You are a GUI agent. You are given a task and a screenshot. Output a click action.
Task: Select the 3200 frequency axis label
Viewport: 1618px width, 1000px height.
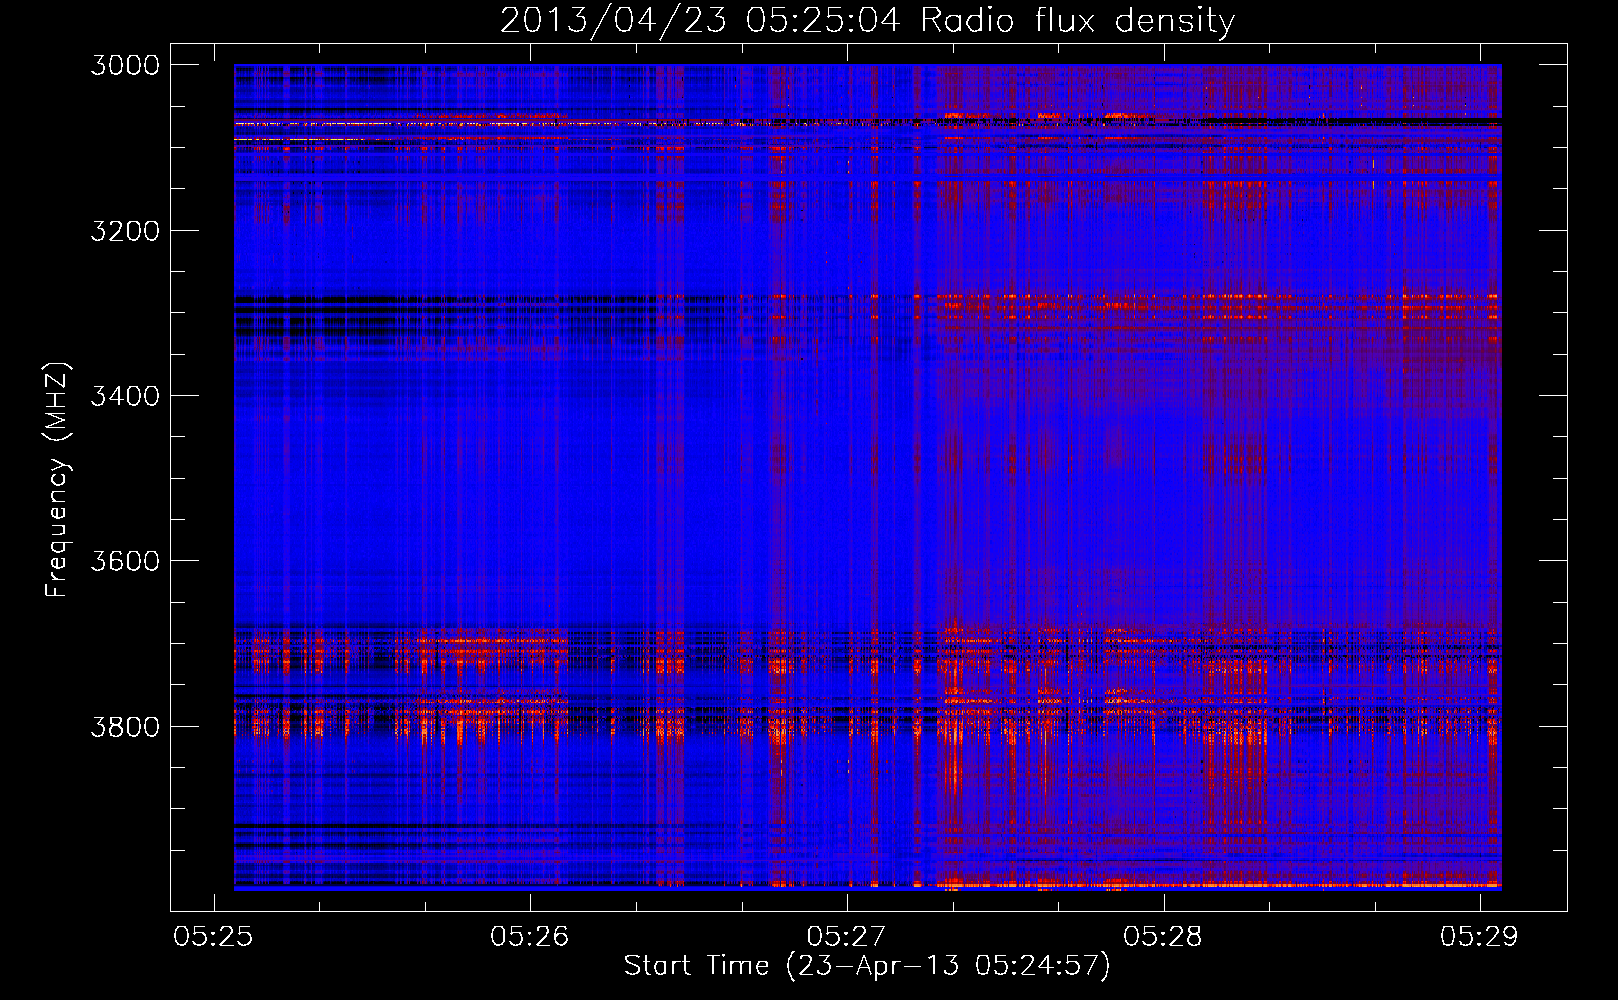tap(125, 231)
